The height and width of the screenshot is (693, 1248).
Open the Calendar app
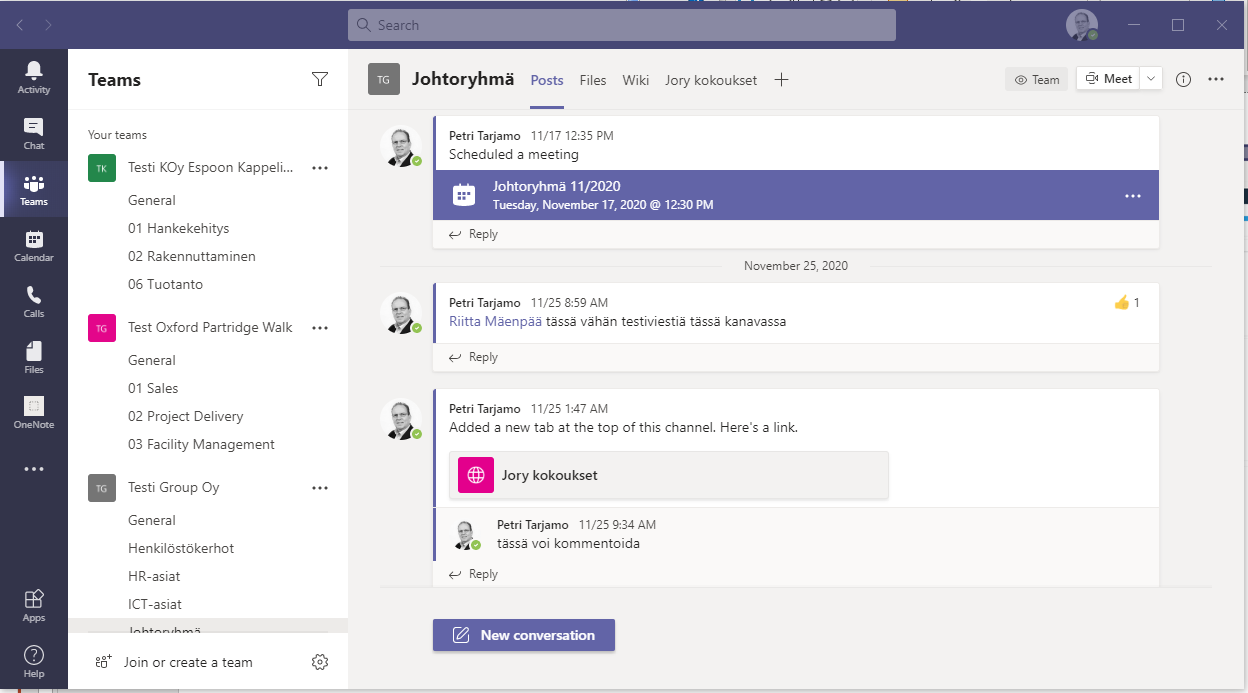pos(34,245)
